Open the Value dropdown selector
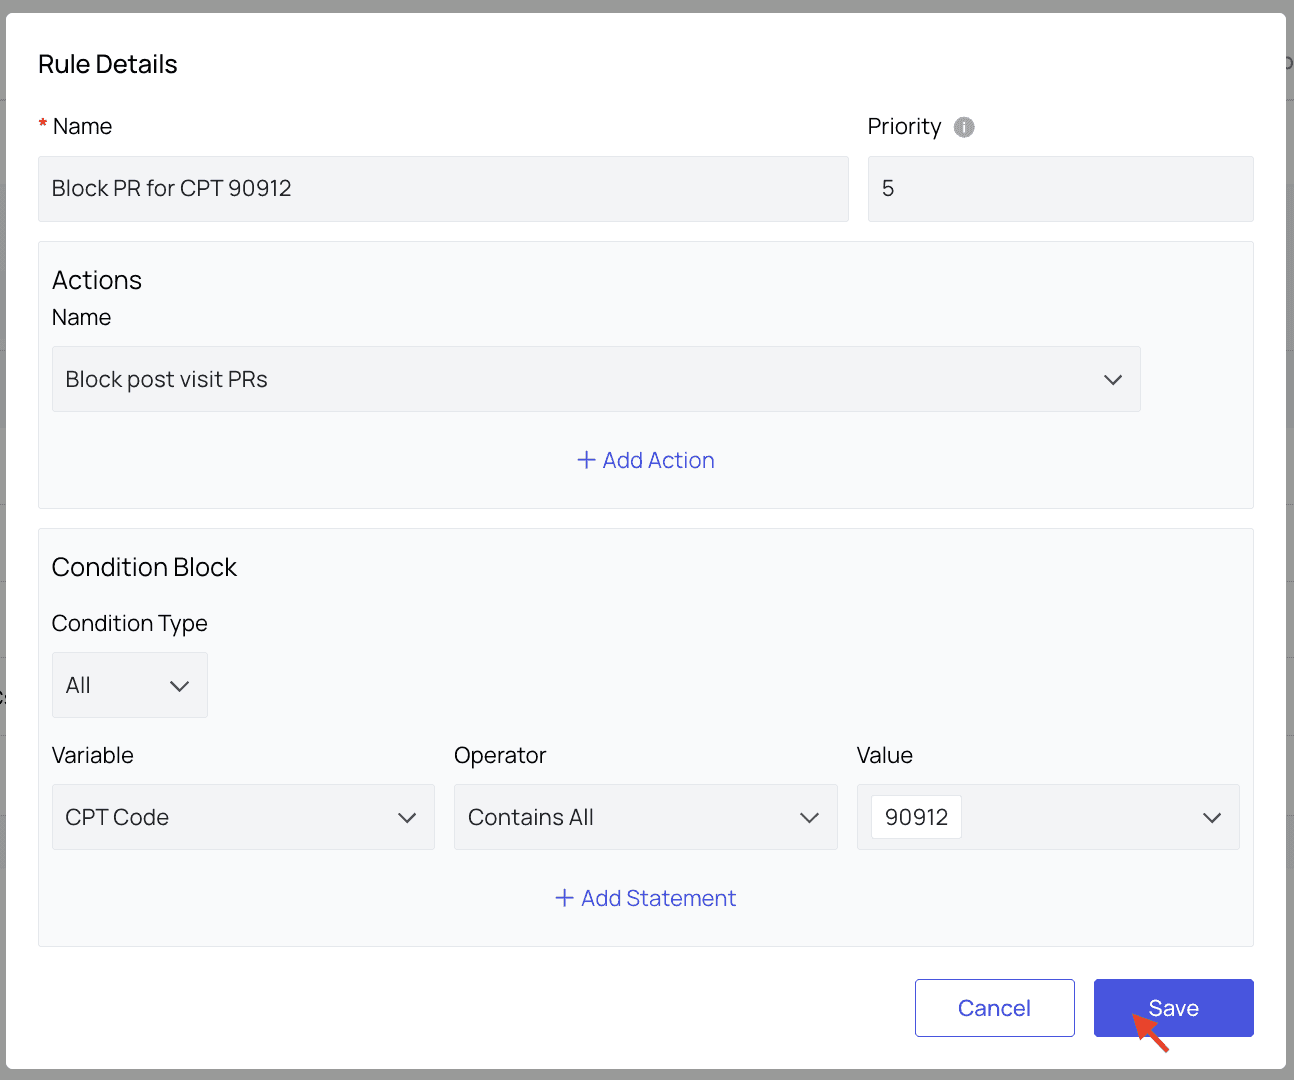Screen dimensions: 1294x1080 click(1080, 817)
